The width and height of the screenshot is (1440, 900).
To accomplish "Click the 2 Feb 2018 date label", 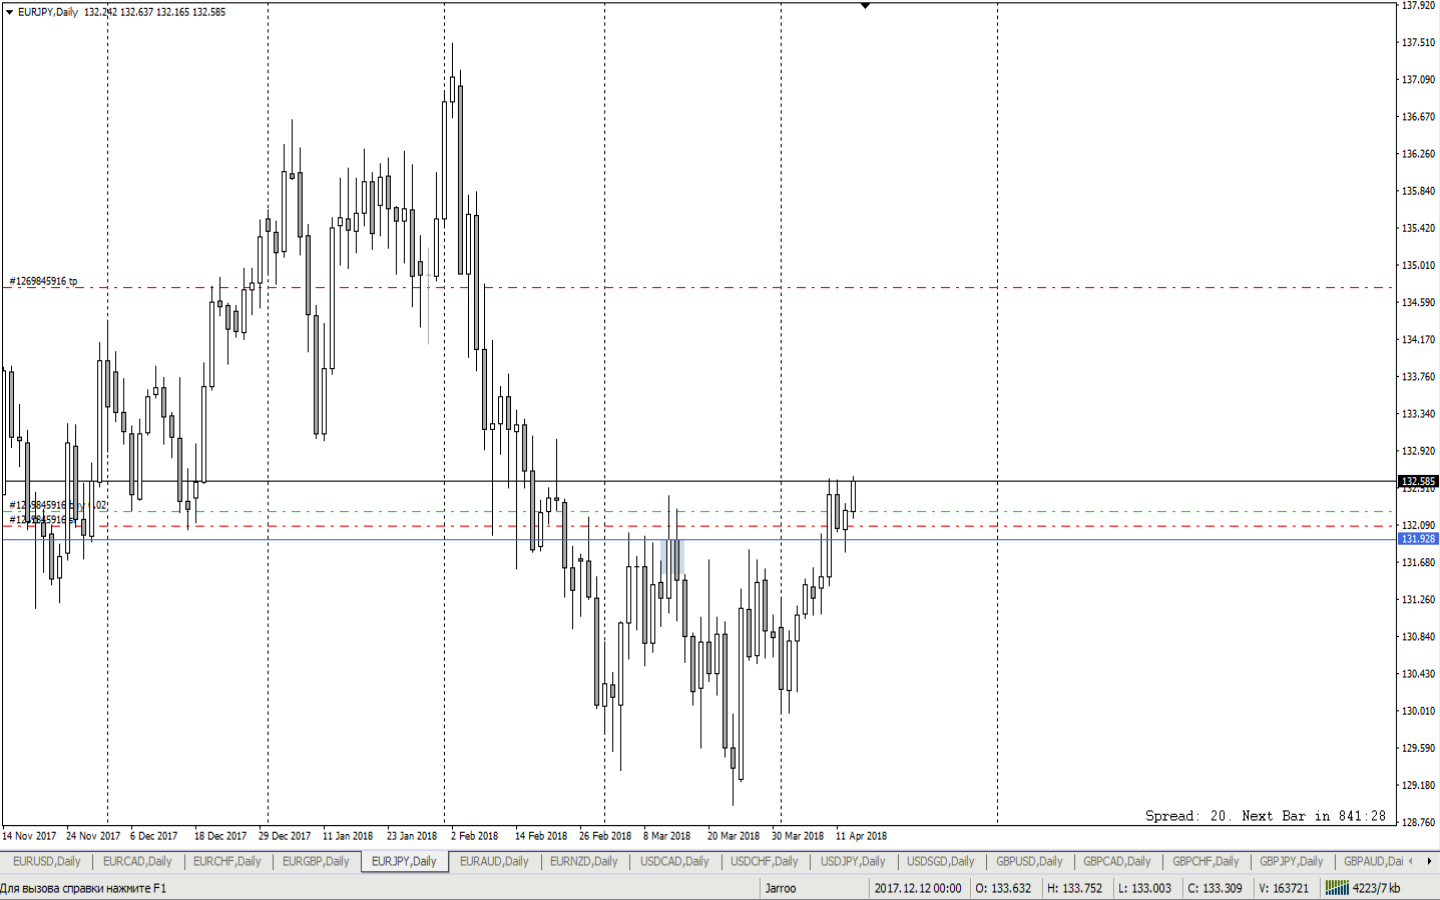I will 474,836.
